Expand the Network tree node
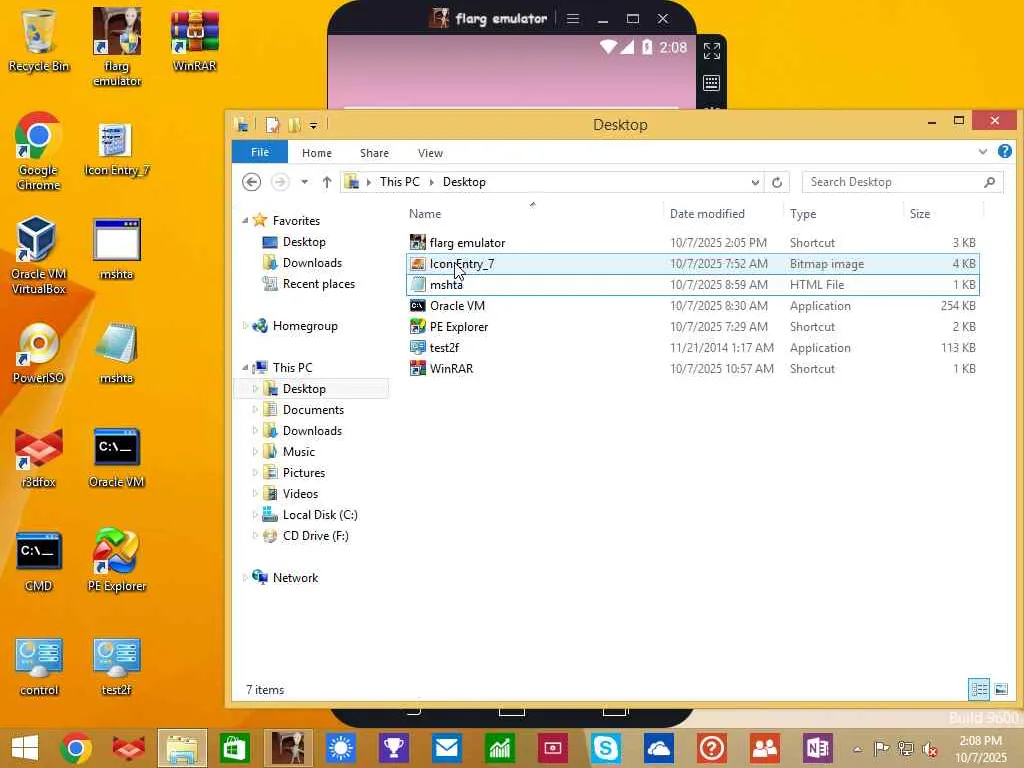Viewport: 1024px width, 768px height. 246,577
